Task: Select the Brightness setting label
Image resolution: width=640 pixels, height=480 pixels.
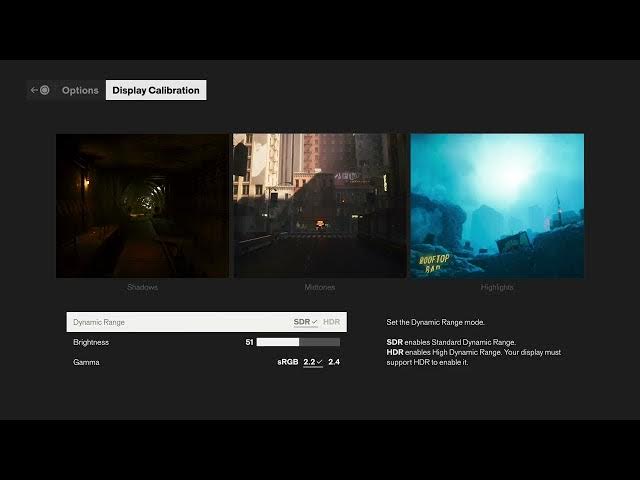Action: click(x=91, y=342)
